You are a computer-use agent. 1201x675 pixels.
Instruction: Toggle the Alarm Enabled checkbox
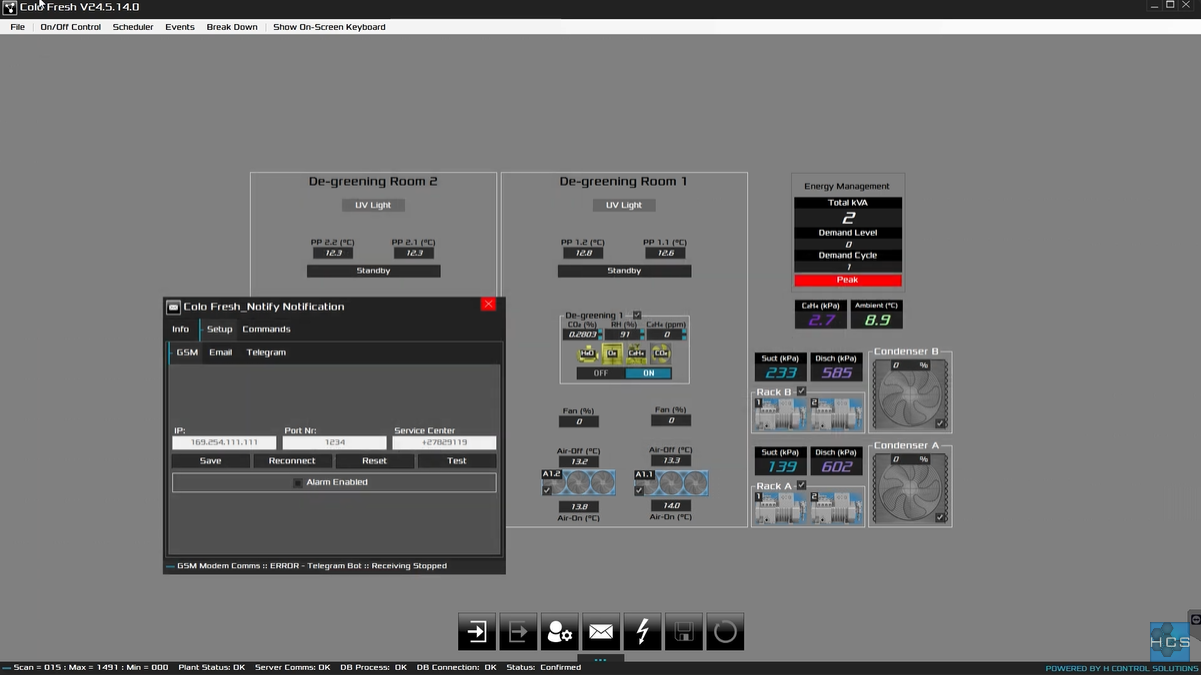click(x=298, y=483)
